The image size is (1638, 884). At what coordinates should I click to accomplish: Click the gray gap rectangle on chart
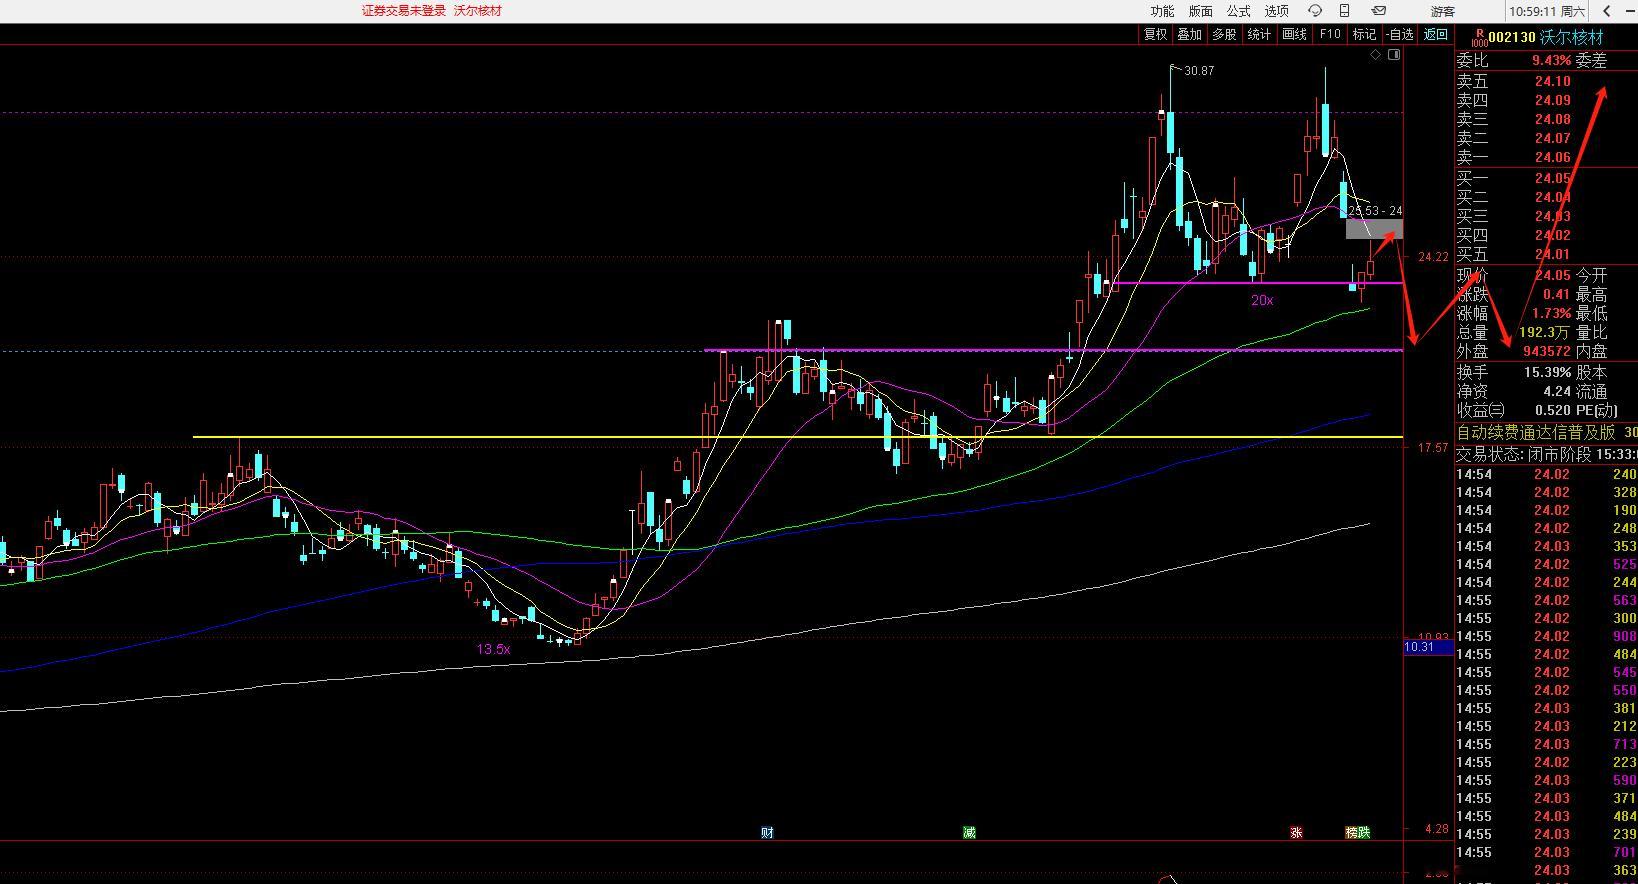coord(1374,229)
